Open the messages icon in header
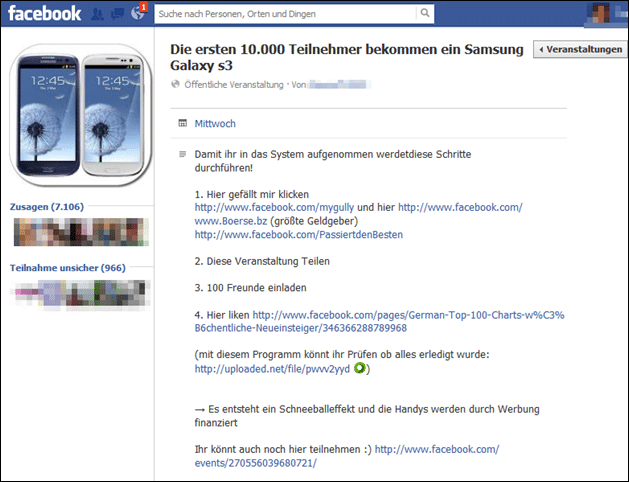This screenshot has width=629, height=482. click(117, 14)
